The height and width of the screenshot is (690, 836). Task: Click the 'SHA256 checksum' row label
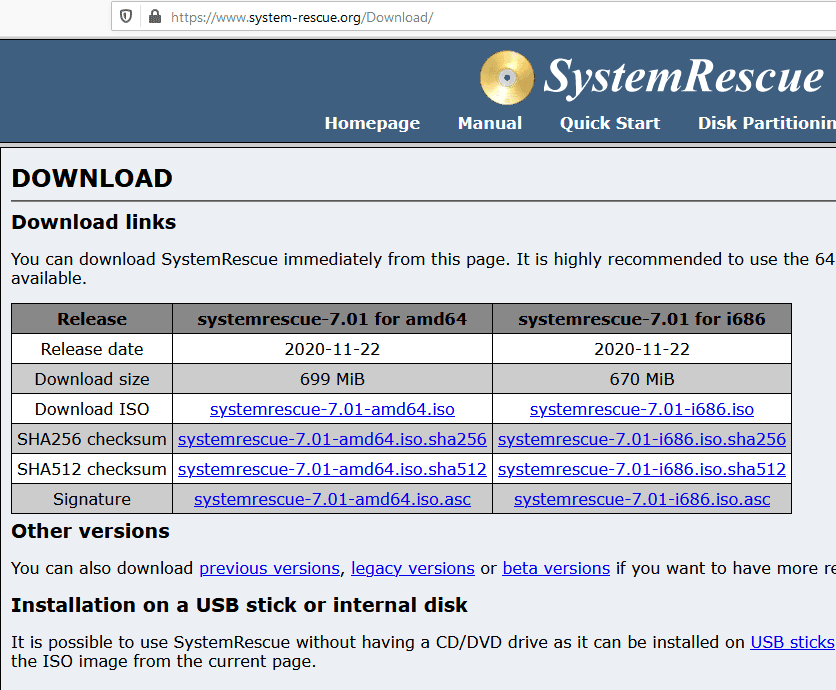(92, 439)
